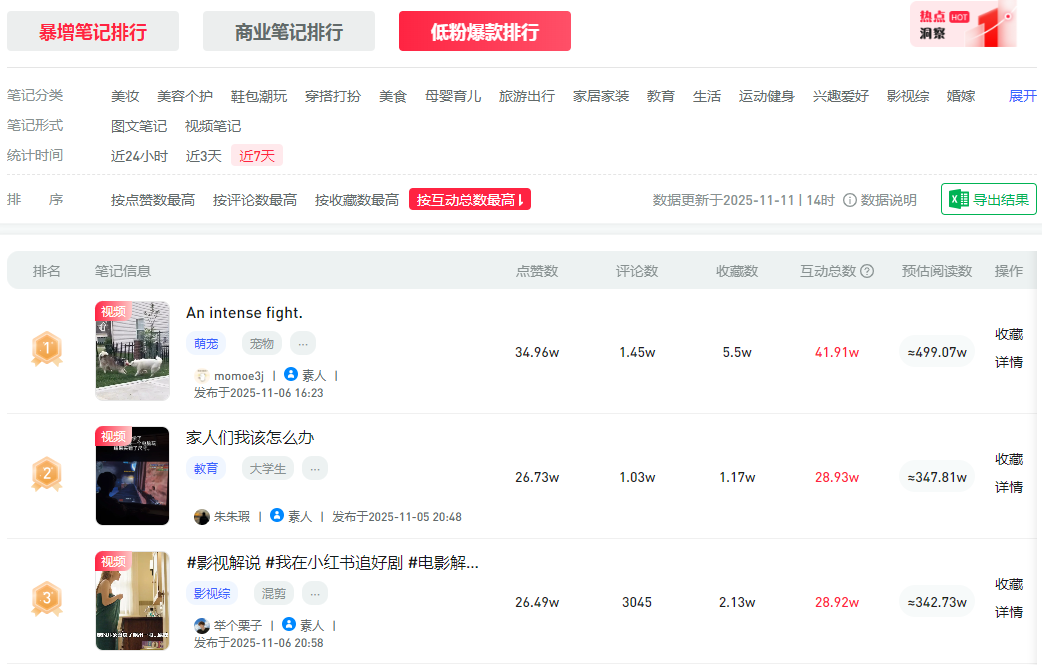Viewport: 1042px width, 665px height.
Task: Click 详情 for the first ranked note
Action: [x=1008, y=362]
